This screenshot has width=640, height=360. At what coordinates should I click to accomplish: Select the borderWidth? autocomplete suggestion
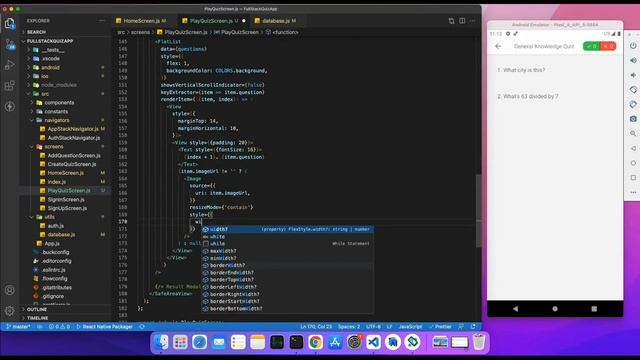click(x=287, y=265)
